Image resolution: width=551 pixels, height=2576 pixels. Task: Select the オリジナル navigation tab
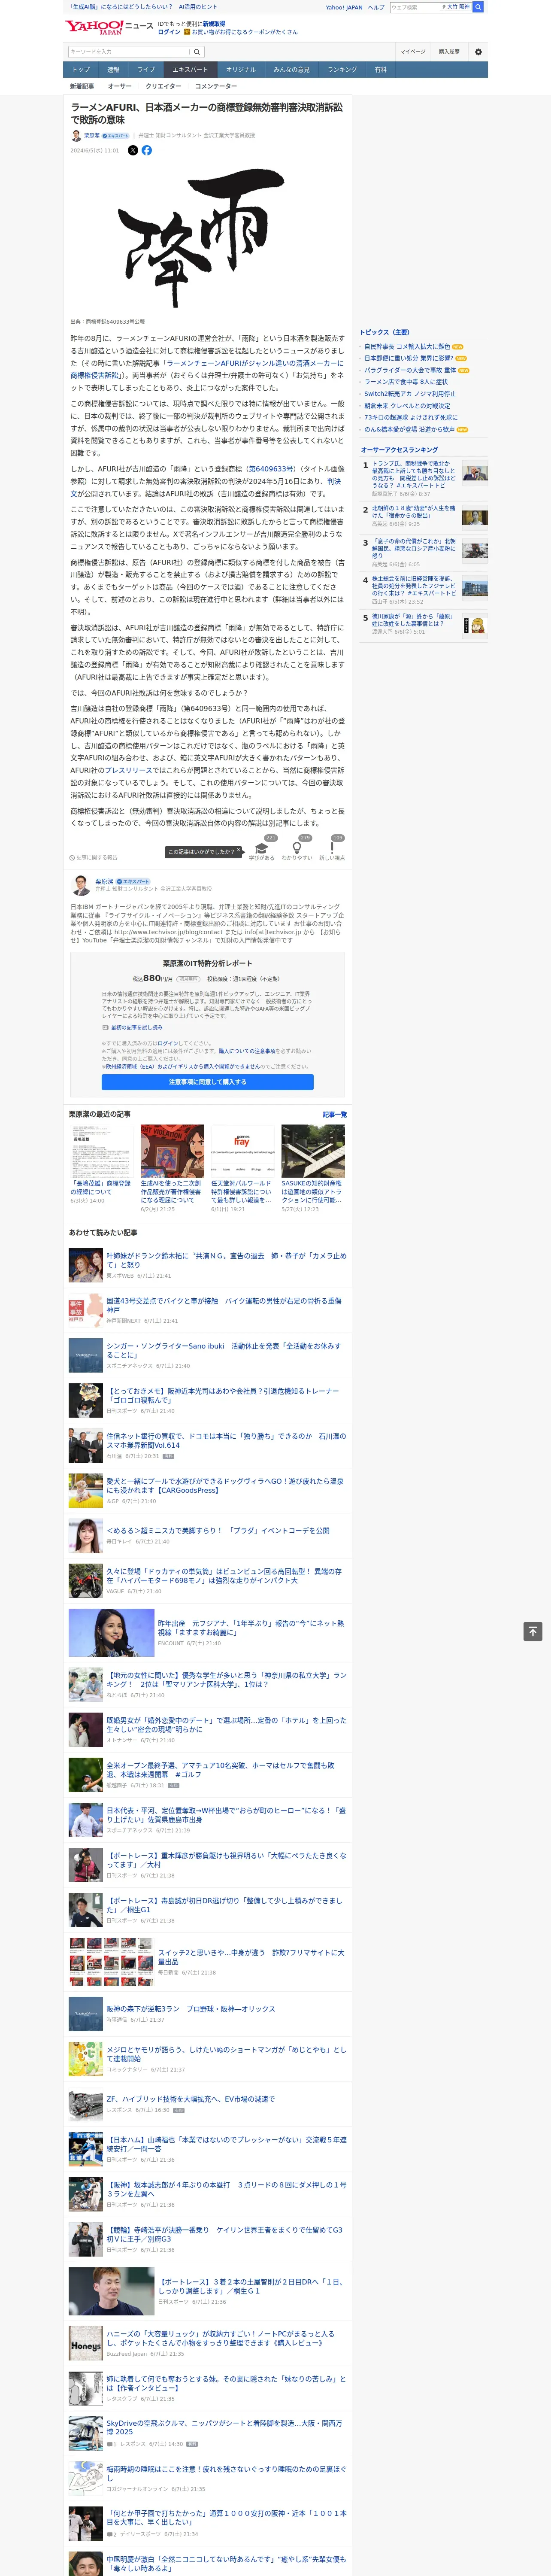click(x=241, y=70)
